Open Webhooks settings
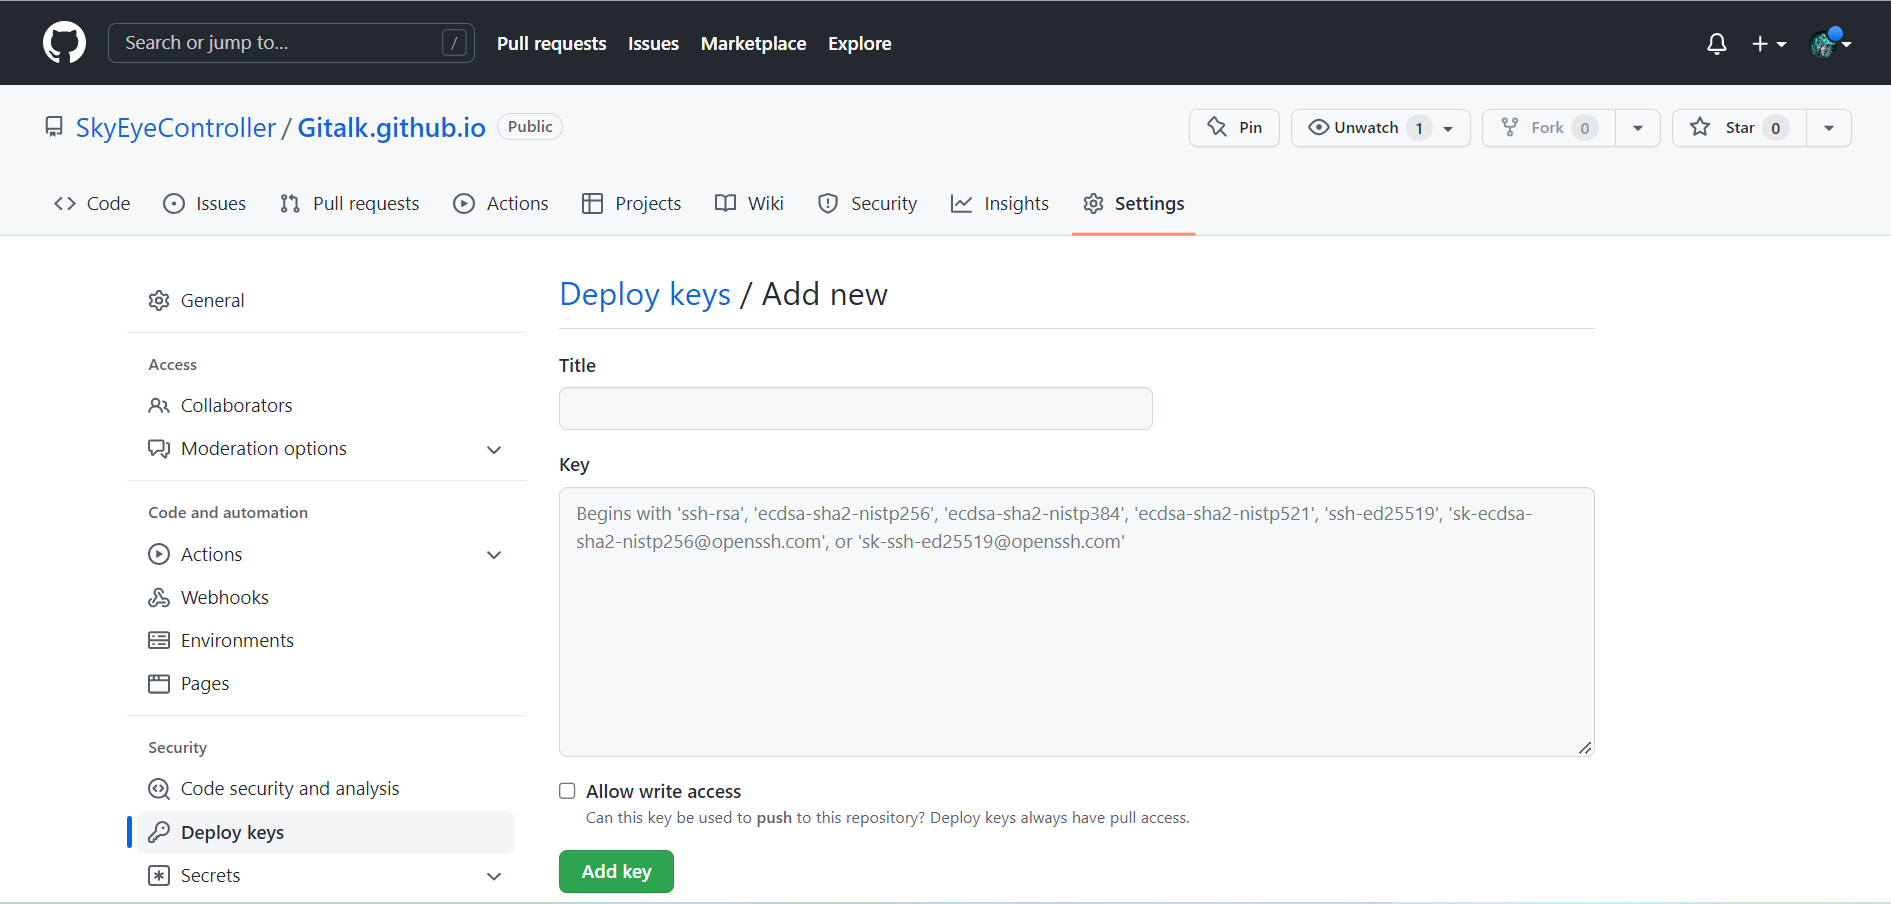Viewport: 1891px width, 904px height. point(326,598)
